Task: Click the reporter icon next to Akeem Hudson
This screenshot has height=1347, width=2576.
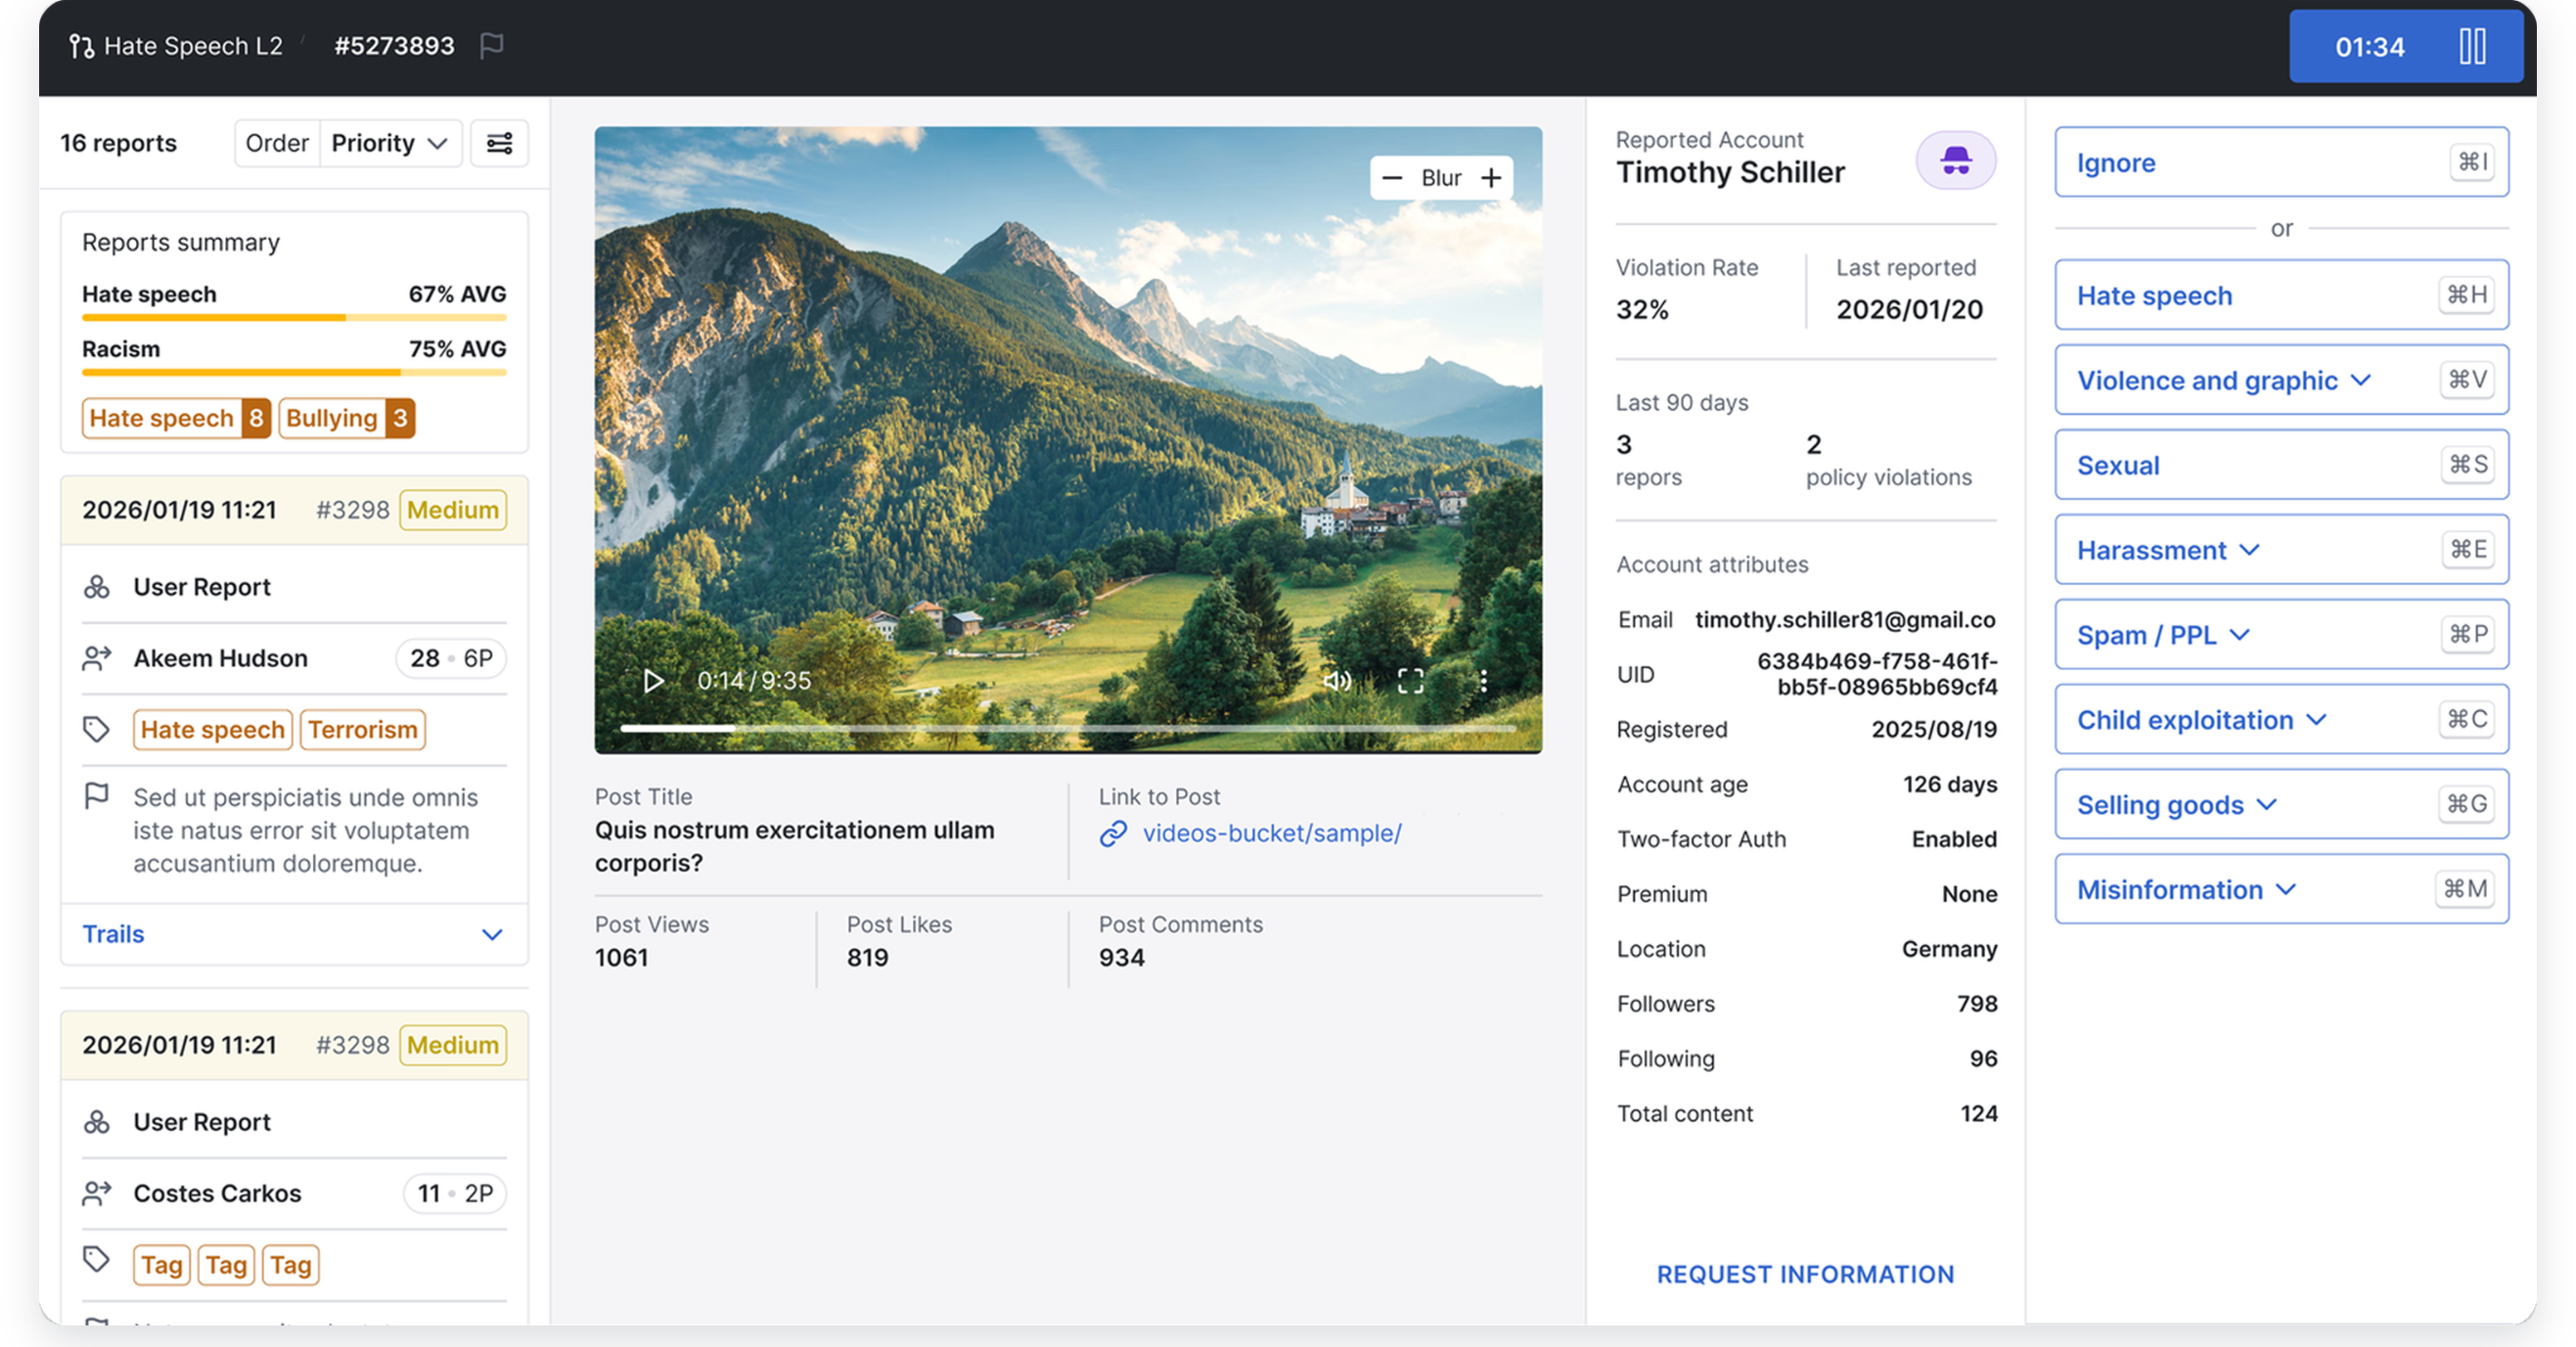Action: [x=97, y=658]
